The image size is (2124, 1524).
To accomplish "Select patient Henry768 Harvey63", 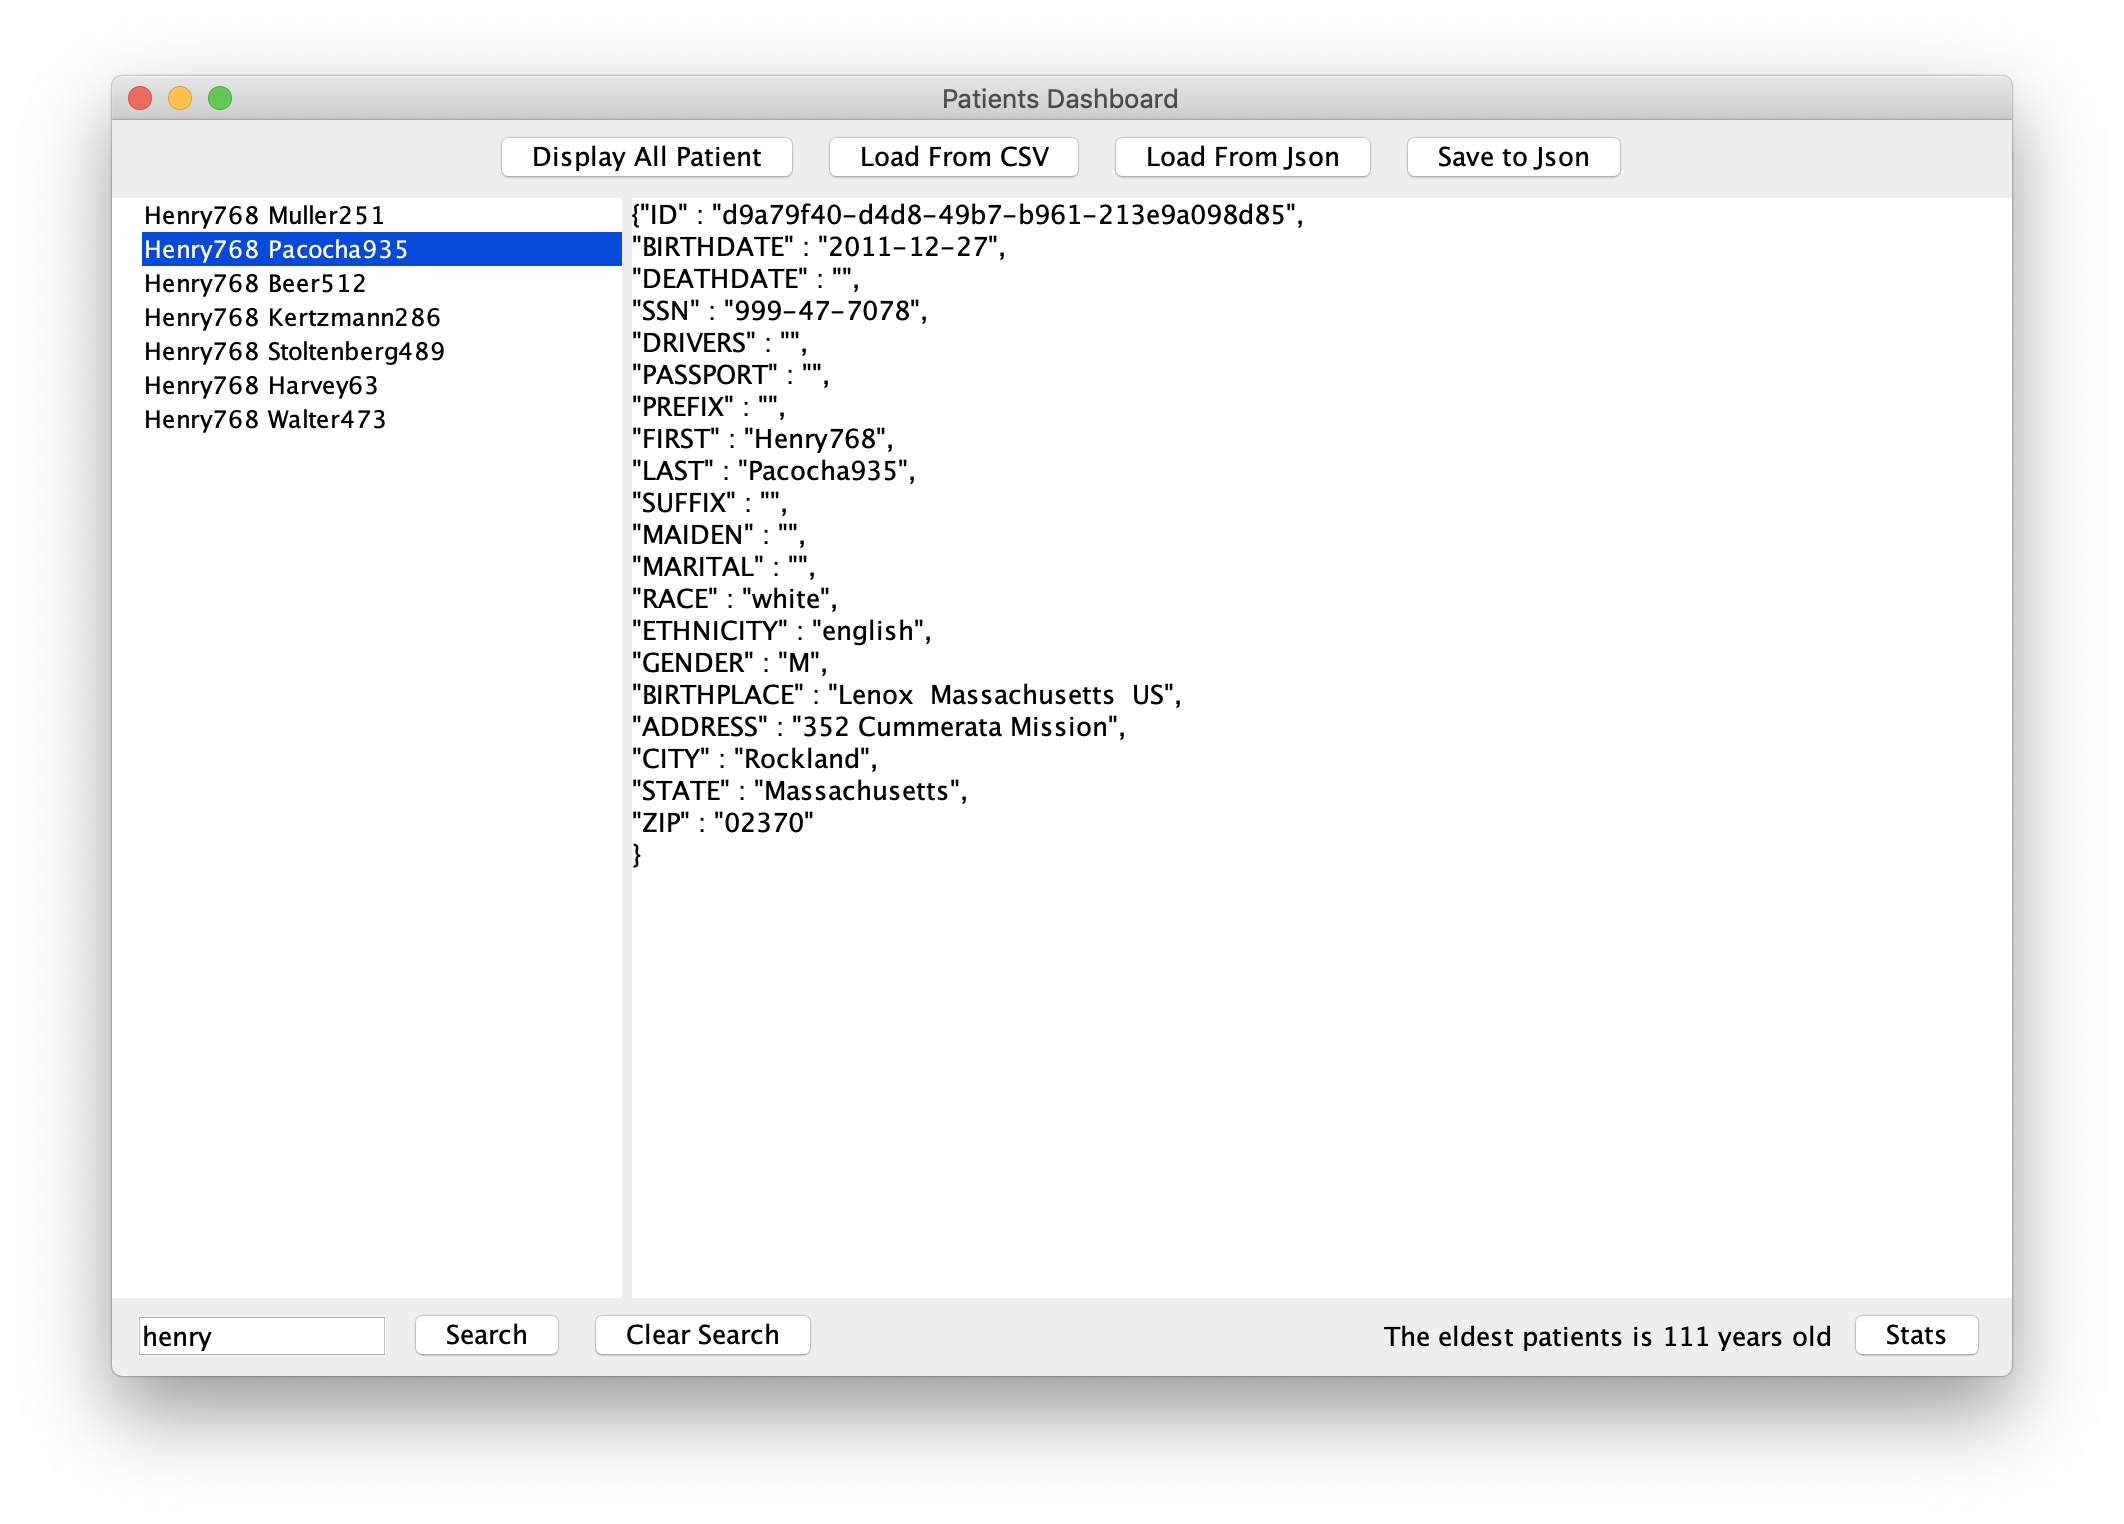I will point(261,385).
